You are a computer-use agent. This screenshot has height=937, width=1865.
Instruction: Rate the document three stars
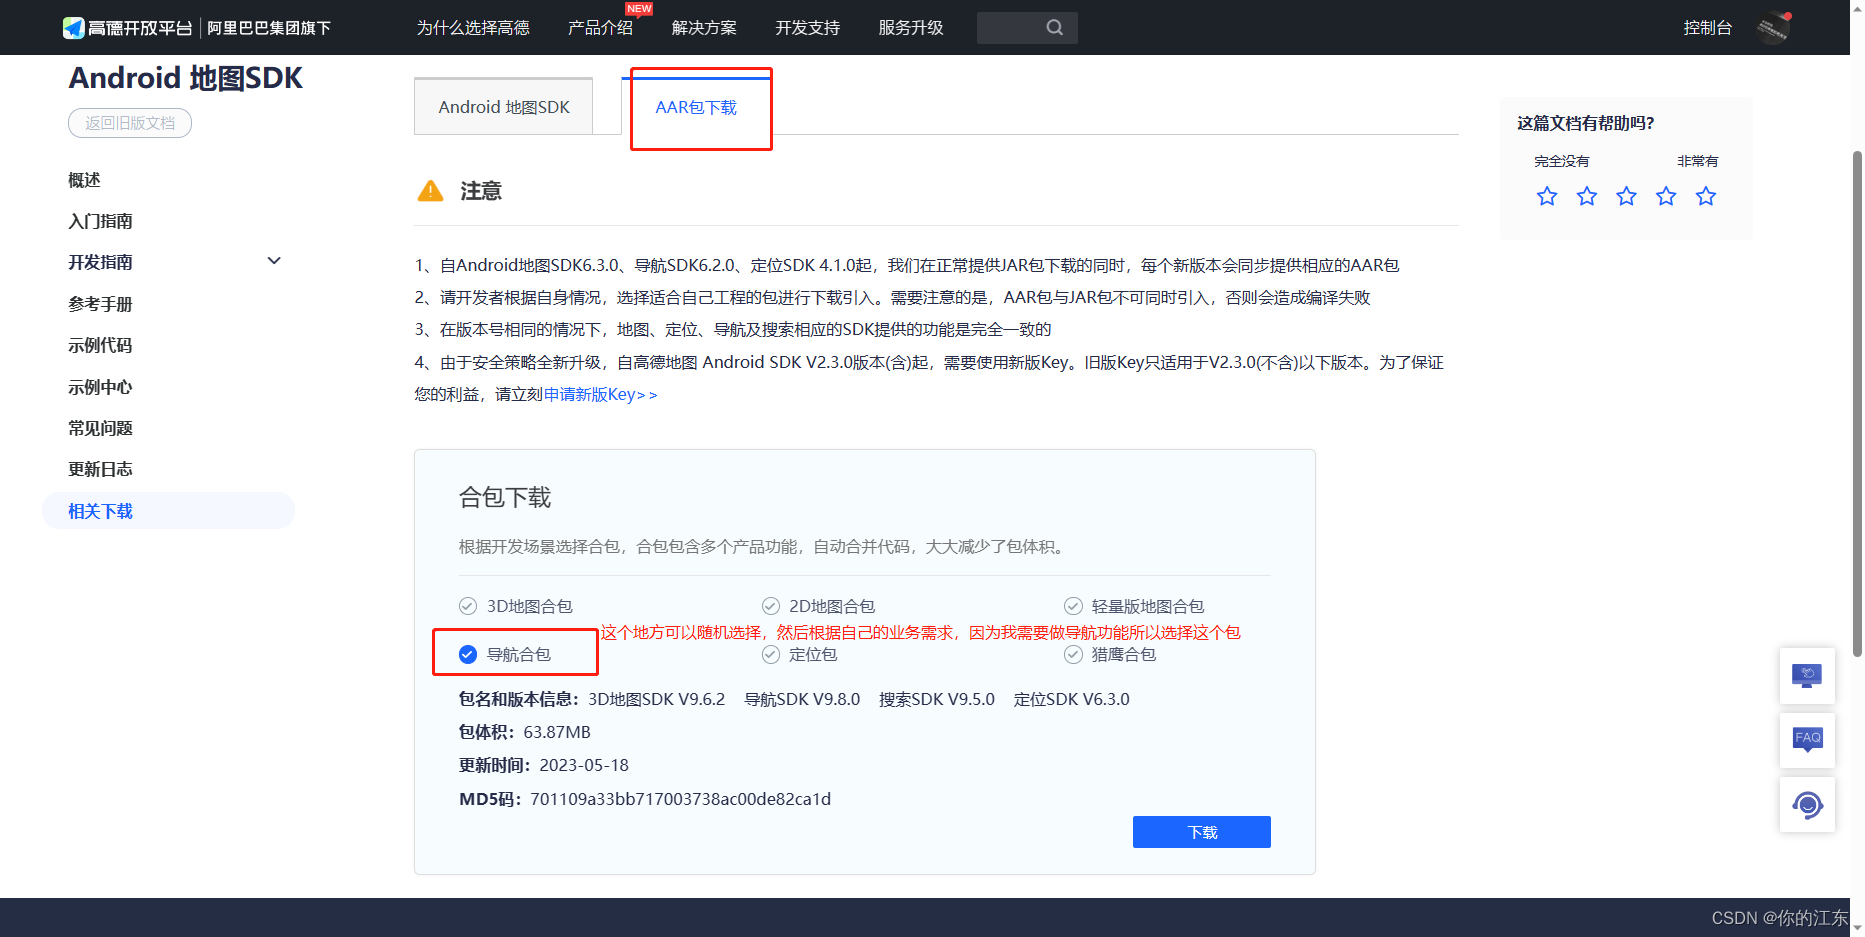(1627, 196)
